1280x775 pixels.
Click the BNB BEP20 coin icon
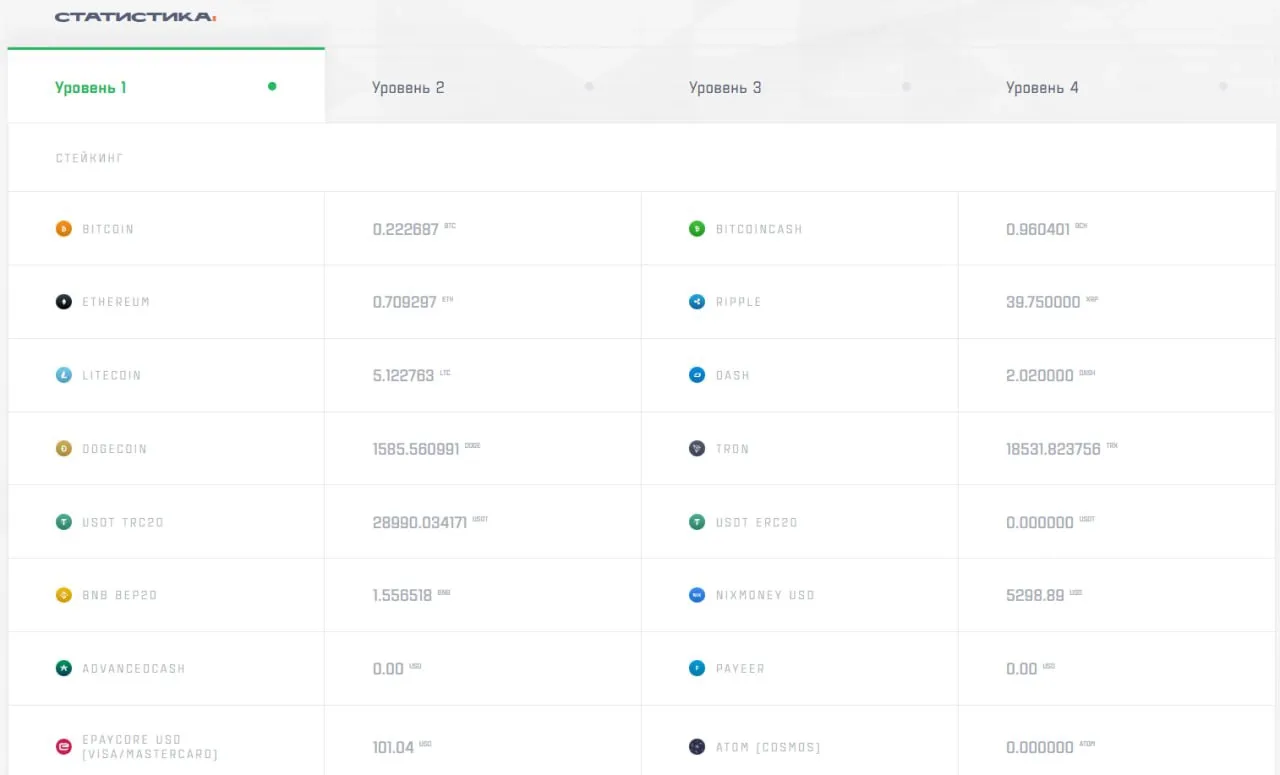(x=64, y=595)
